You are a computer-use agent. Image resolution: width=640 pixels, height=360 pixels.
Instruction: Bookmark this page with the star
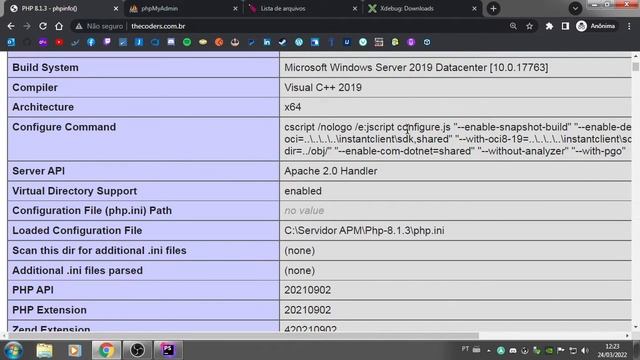pos(529,26)
